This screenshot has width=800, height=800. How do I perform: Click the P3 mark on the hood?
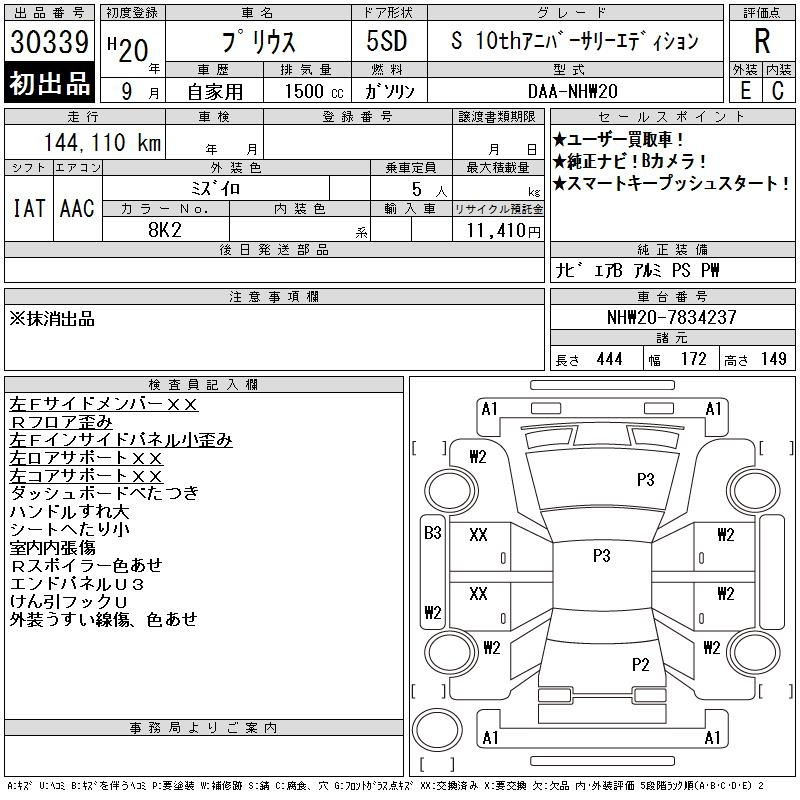(x=645, y=480)
